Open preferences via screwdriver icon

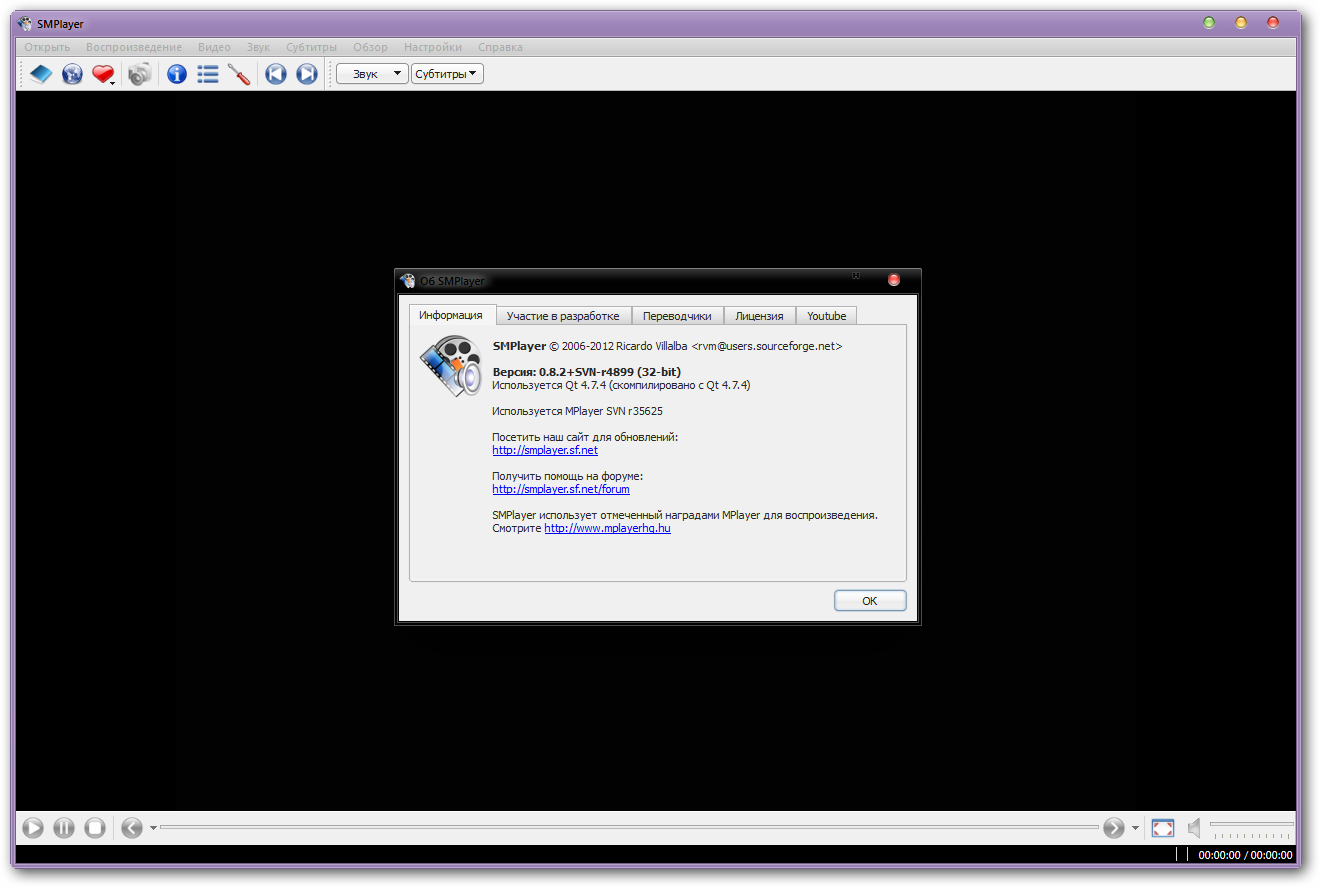point(239,74)
